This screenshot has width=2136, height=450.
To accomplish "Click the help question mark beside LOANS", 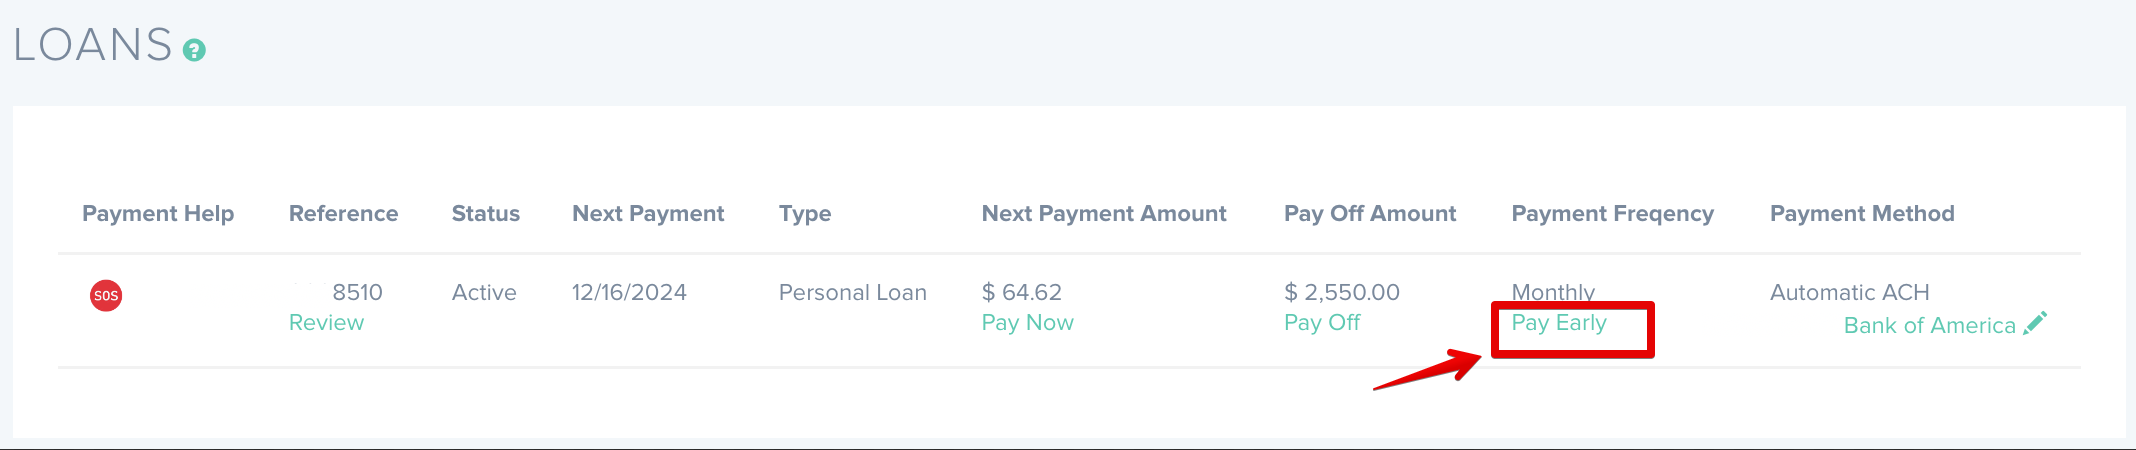I will point(195,50).
